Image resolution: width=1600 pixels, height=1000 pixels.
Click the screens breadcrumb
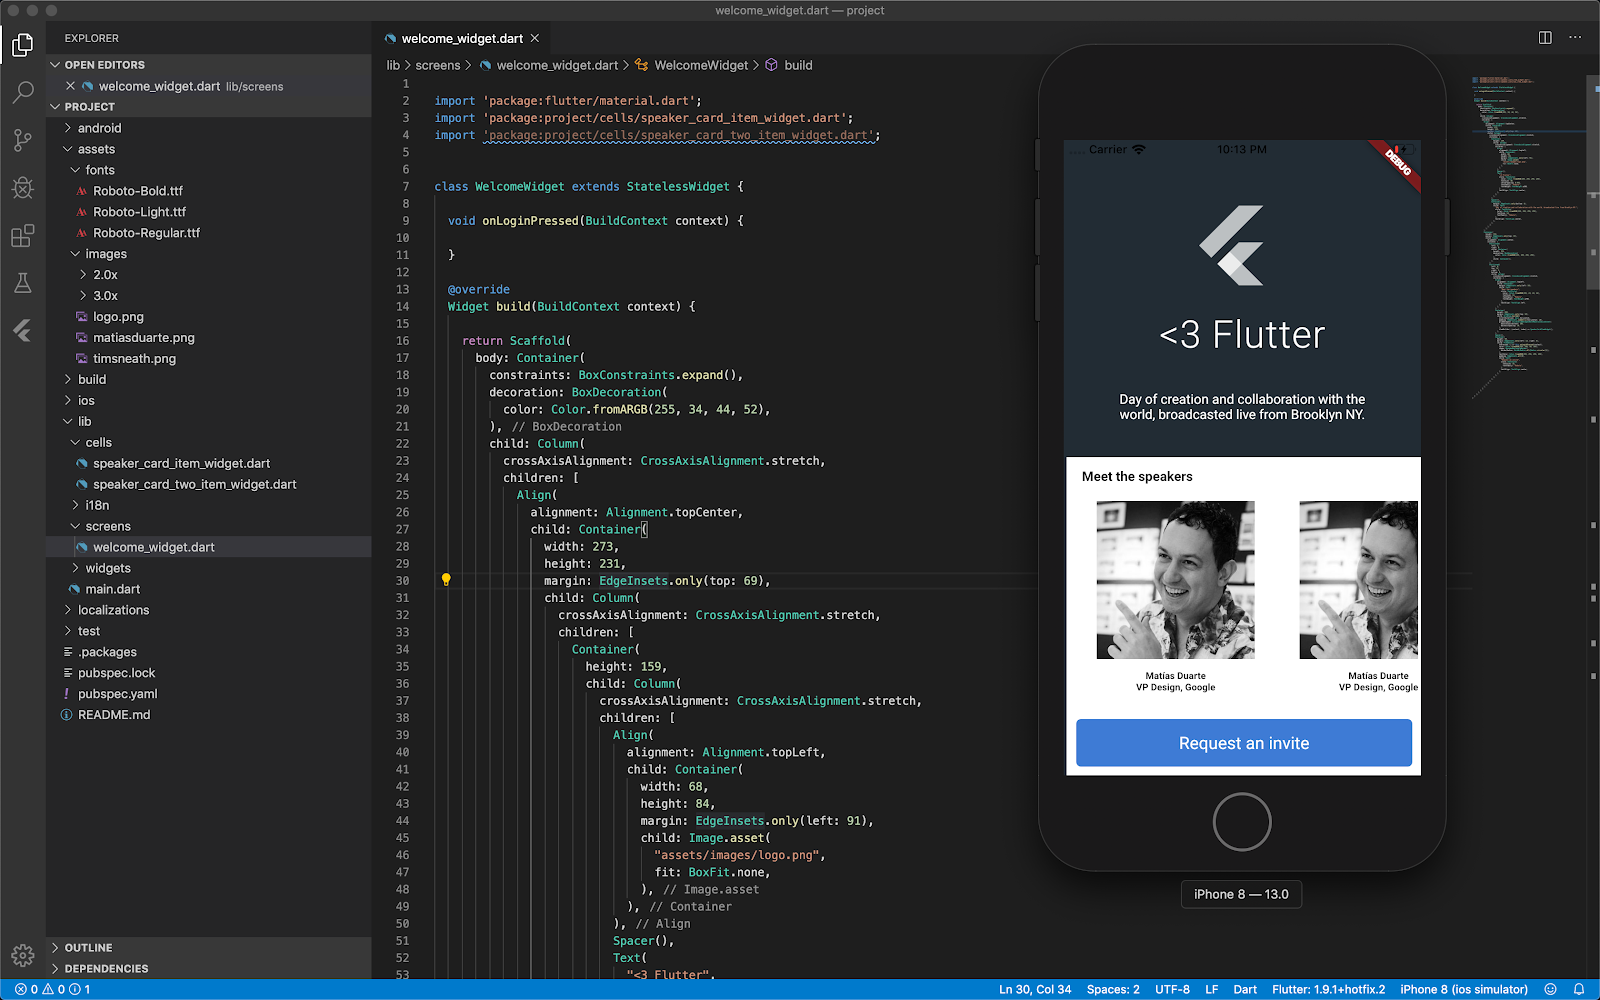[x=438, y=65]
